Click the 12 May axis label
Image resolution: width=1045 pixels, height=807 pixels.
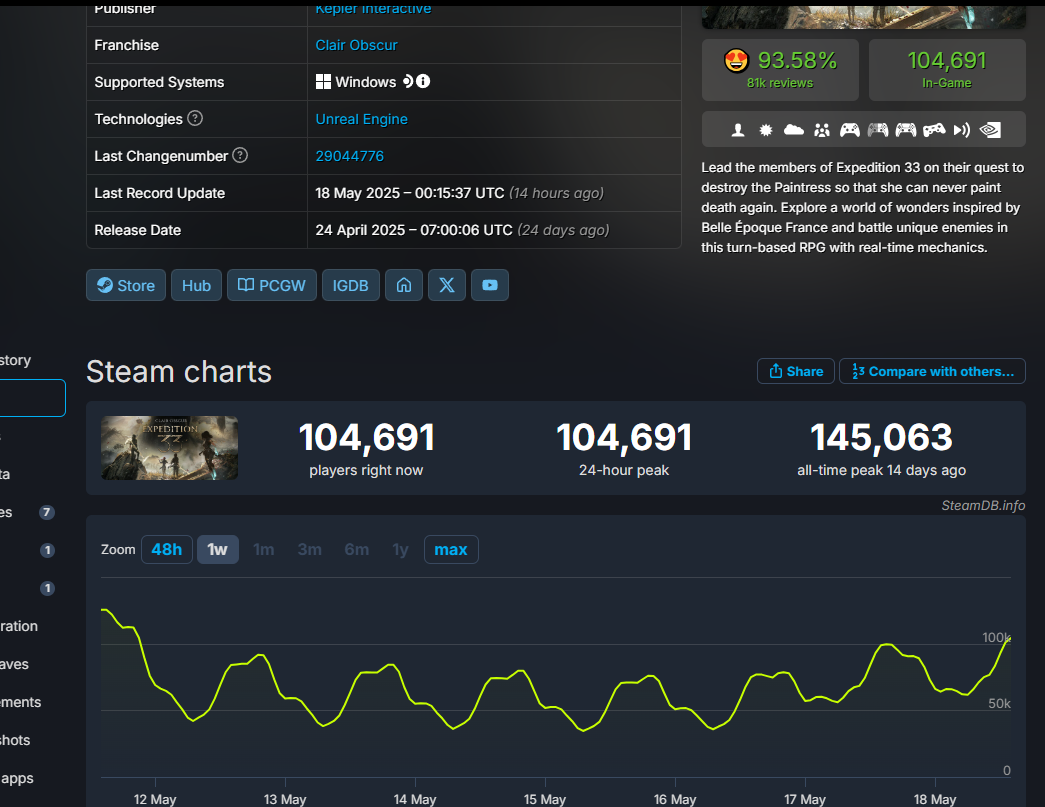155,799
